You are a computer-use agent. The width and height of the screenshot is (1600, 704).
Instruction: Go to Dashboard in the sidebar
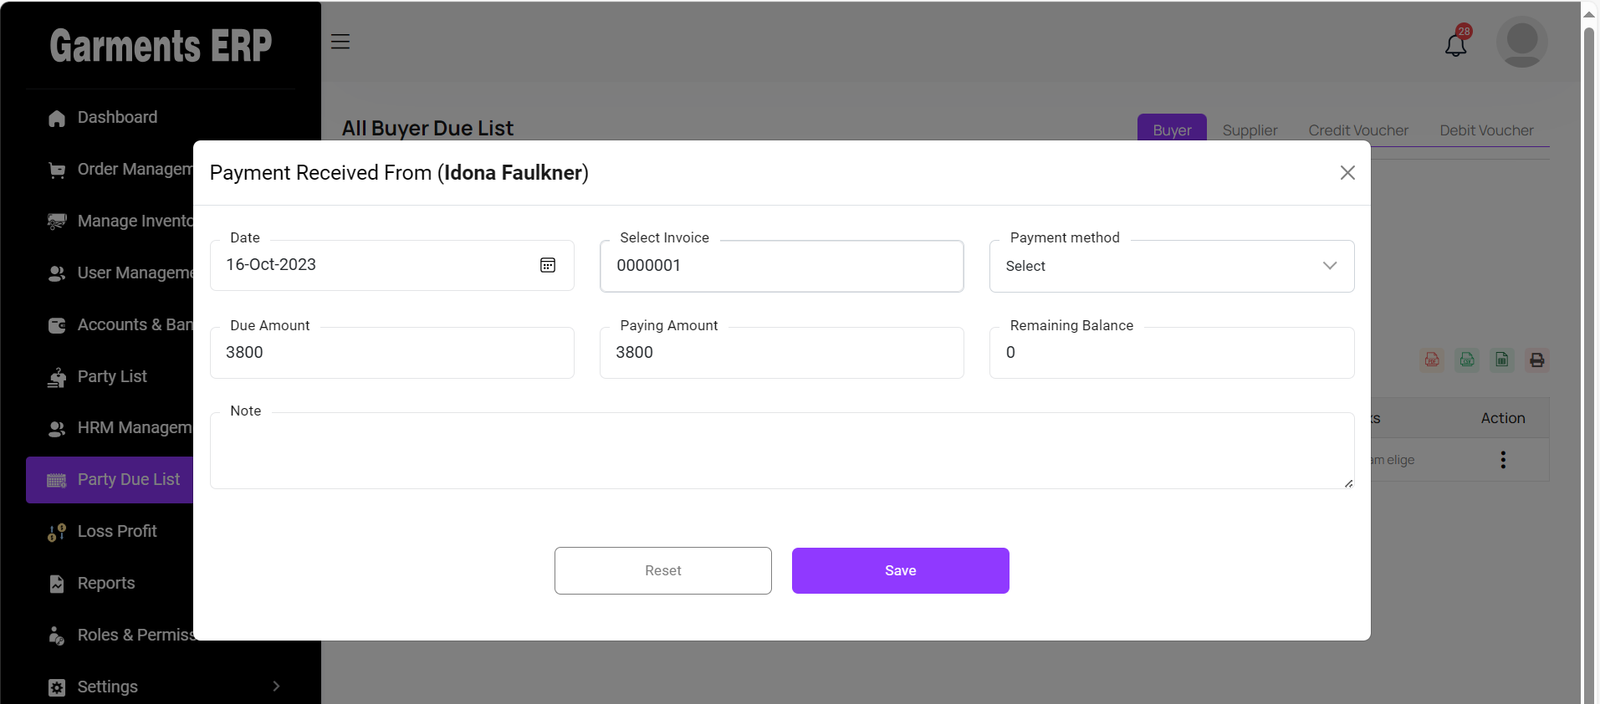point(117,117)
